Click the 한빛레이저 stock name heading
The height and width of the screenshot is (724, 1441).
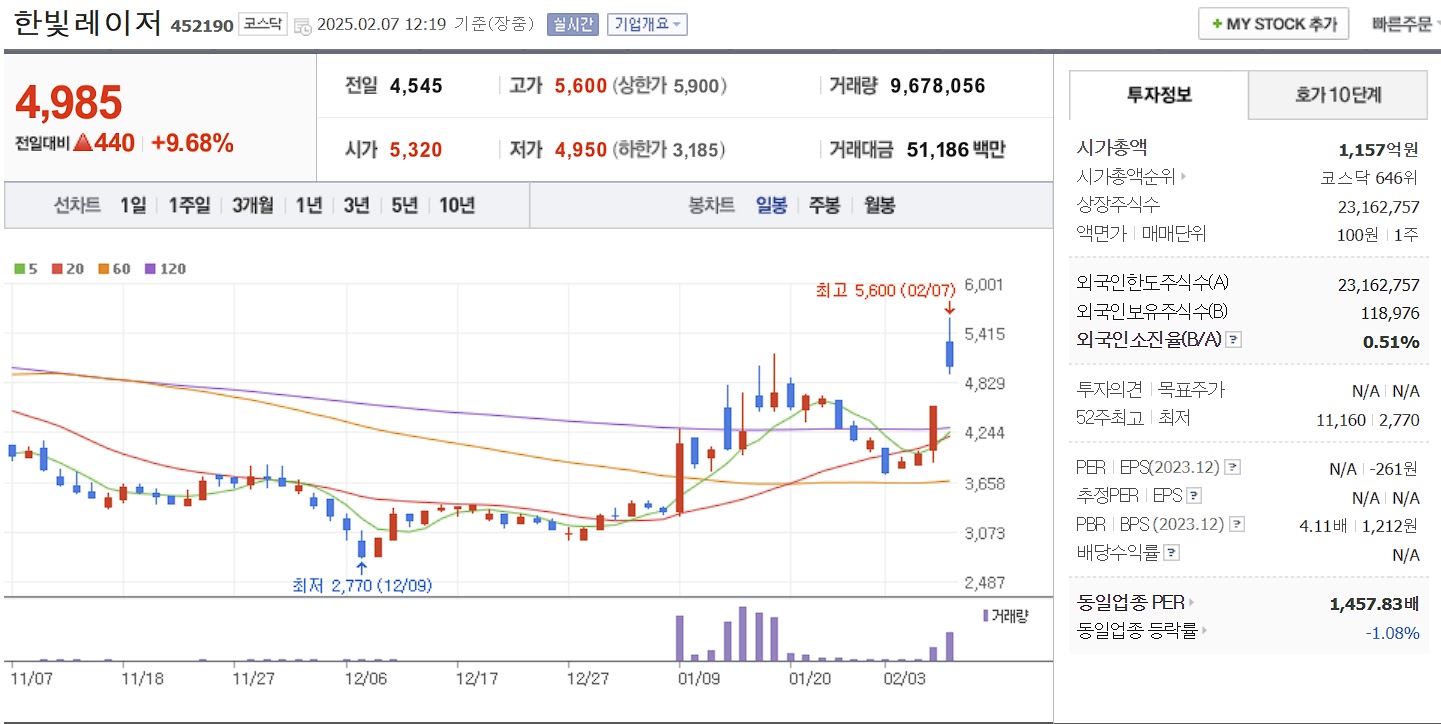tap(87, 24)
